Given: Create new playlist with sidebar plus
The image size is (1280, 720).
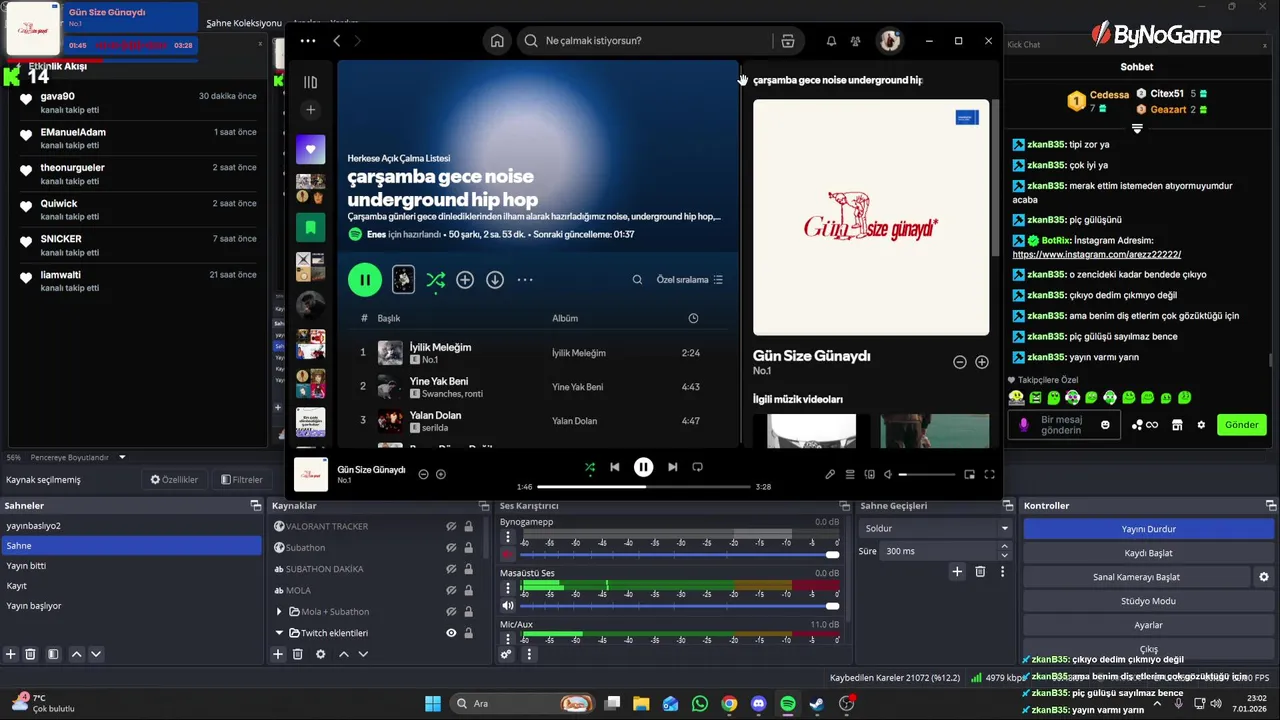Looking at the screenshot, I should click(311, 110).
